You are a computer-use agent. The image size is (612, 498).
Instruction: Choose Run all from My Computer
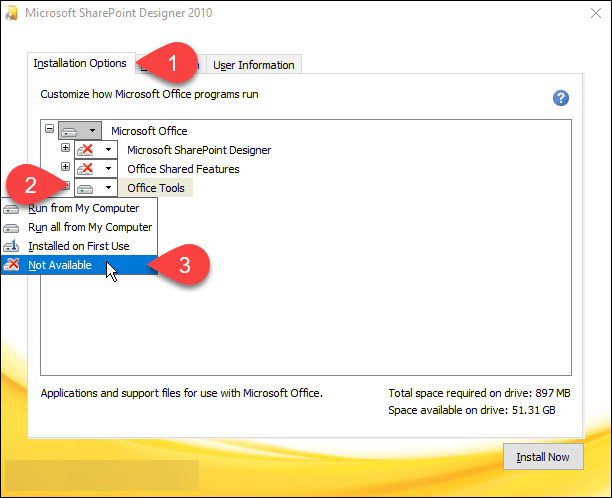coord(79,227)
